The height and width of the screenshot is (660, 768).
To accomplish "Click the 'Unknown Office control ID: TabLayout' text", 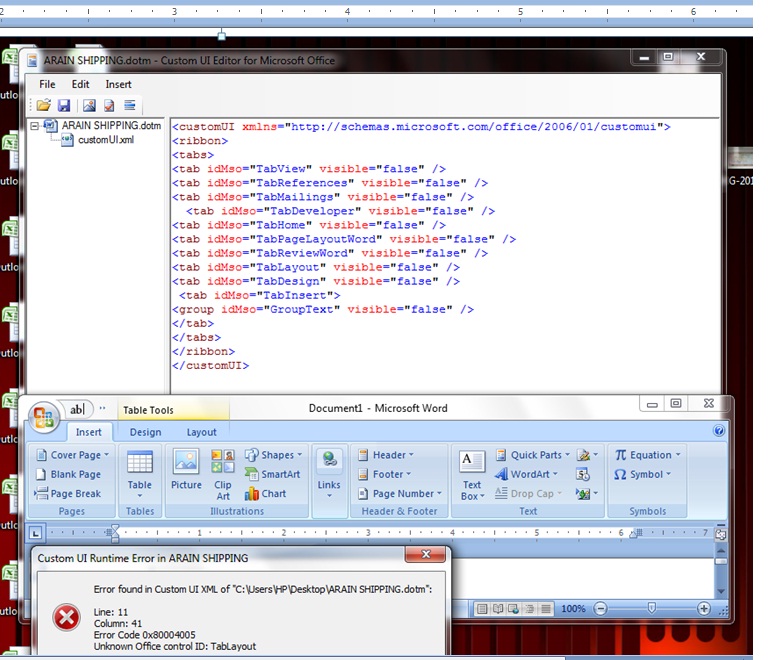I will pyautogui.click(x=175, y=646).
